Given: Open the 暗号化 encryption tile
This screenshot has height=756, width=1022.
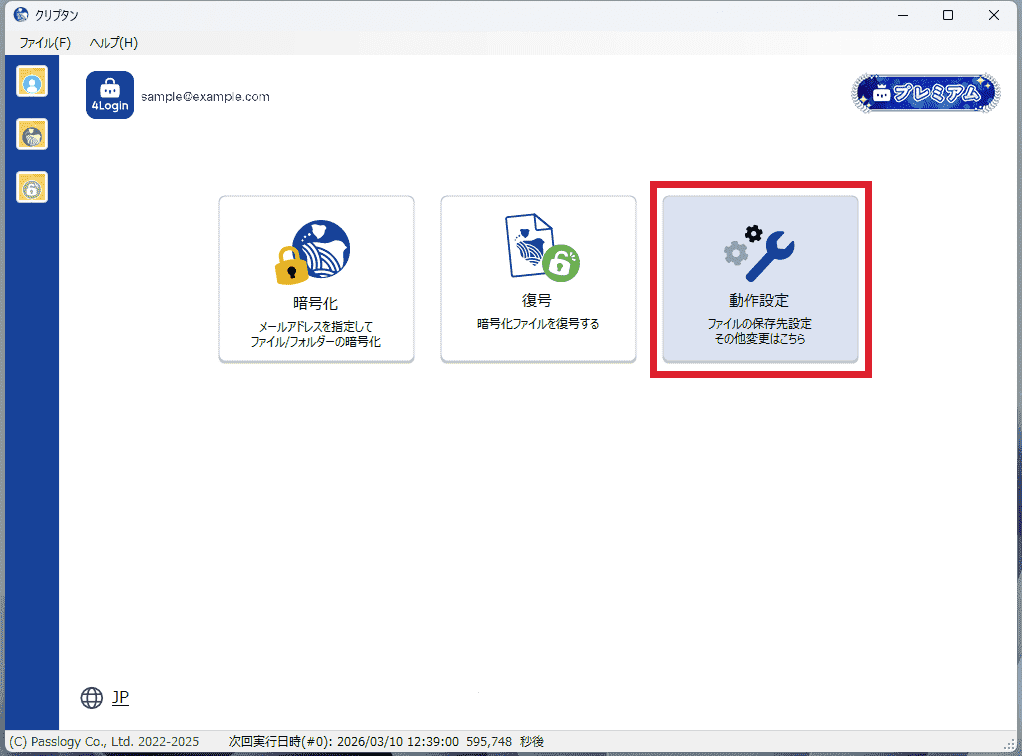Looking at the screenshot, I should tap(316, 278).
